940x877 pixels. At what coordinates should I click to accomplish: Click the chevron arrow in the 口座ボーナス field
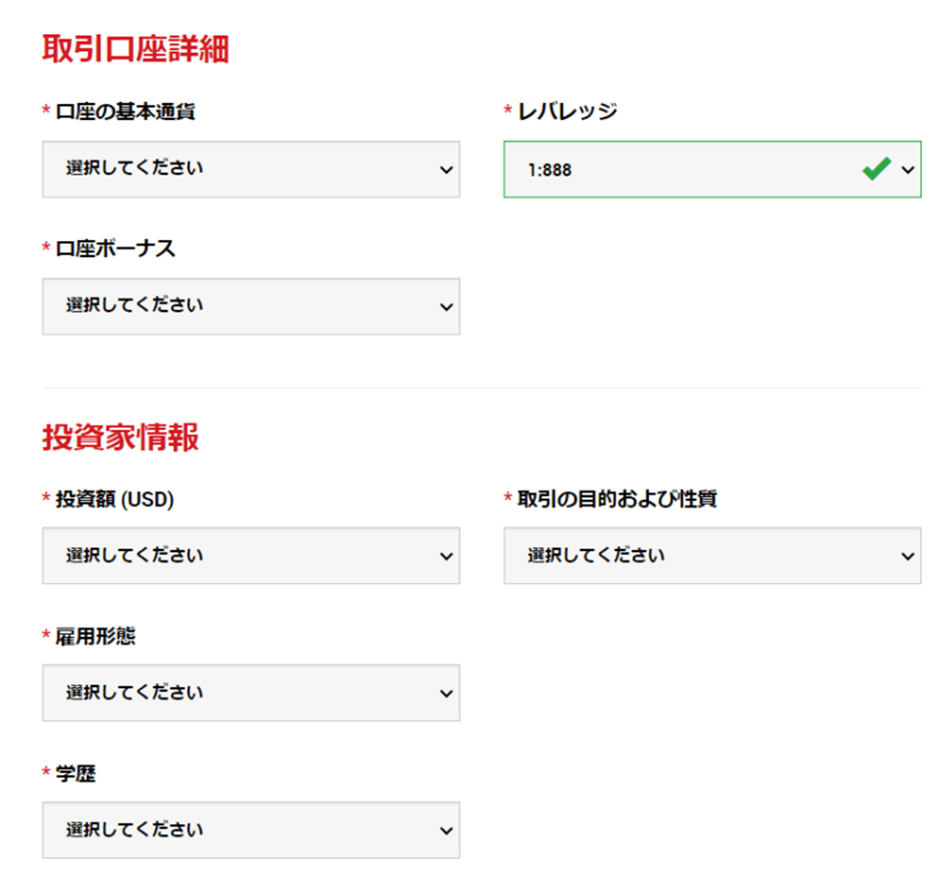click(446, 308)
